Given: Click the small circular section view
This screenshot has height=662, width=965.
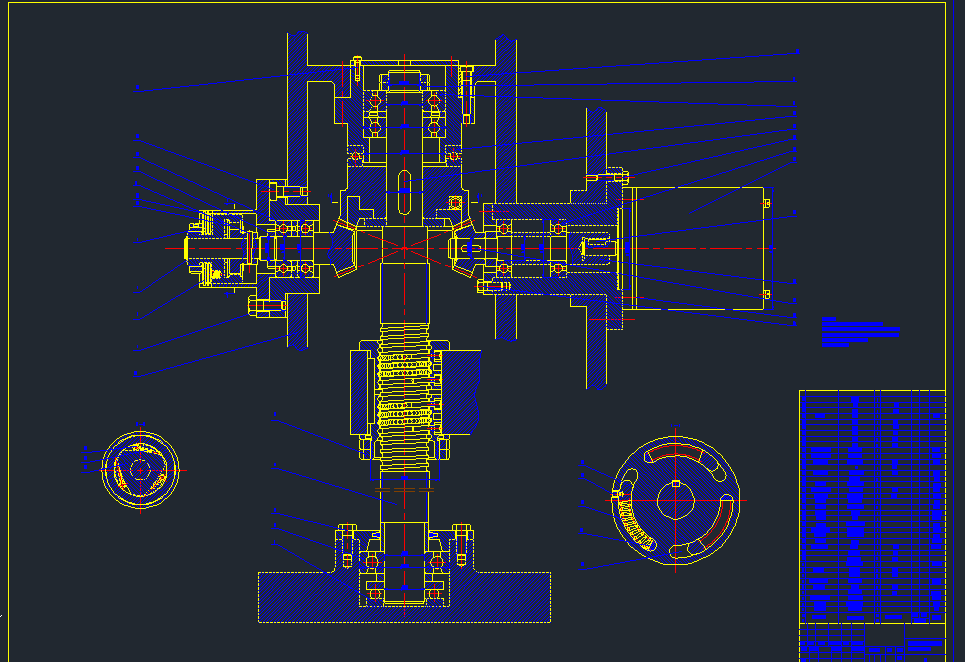Looking at the screenshot, I should pos(140,470).
